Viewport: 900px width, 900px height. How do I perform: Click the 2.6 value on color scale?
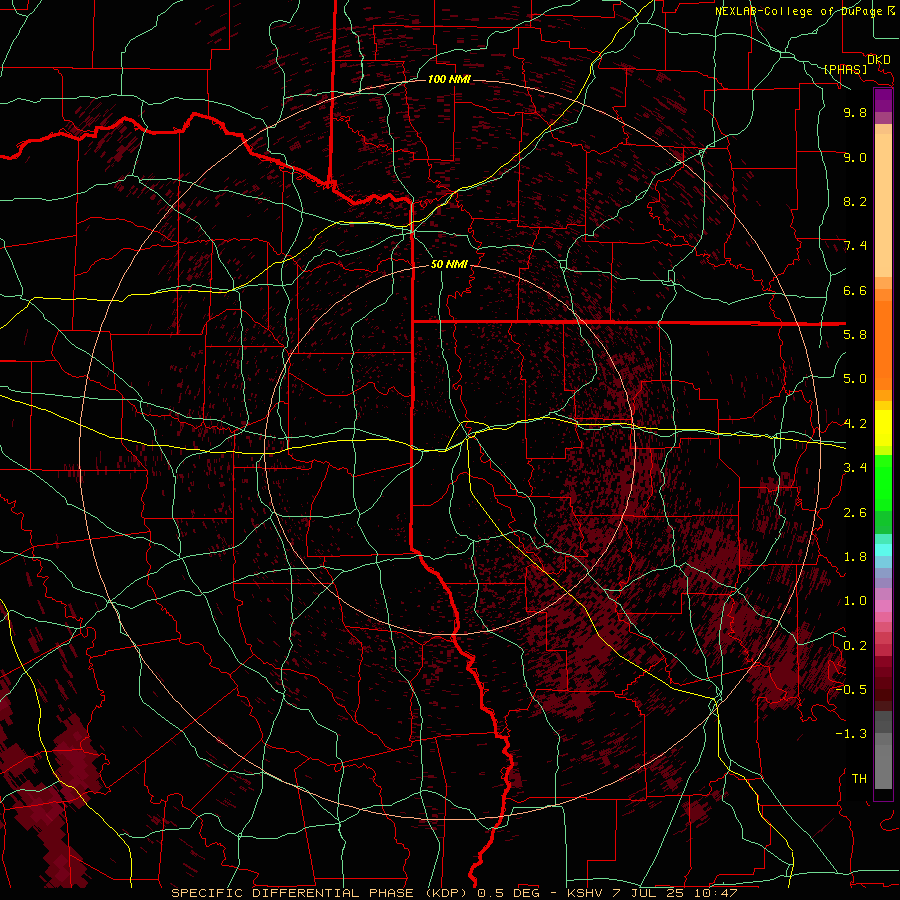pyautogui.click(x=855, y=513)
